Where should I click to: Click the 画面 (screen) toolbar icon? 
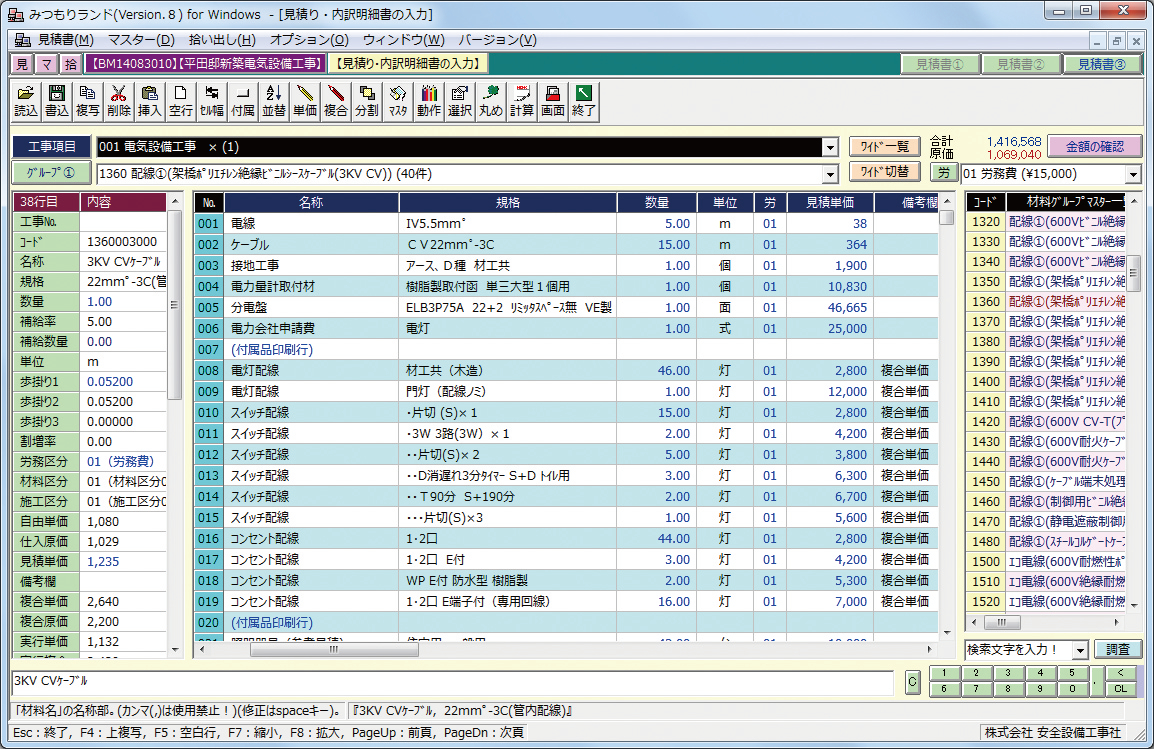(x=553, y=101)
